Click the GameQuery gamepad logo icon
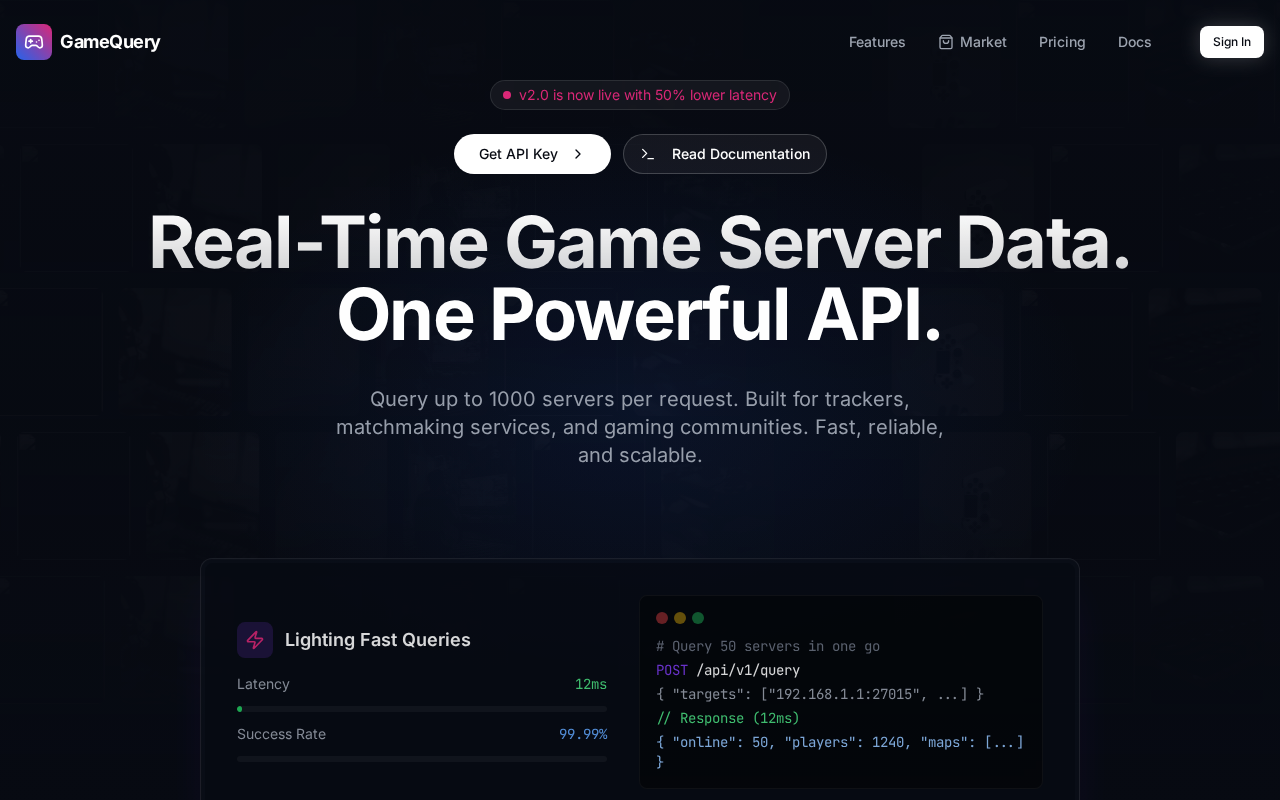This screenshot has height=800, width=1280. click(34, 42)
